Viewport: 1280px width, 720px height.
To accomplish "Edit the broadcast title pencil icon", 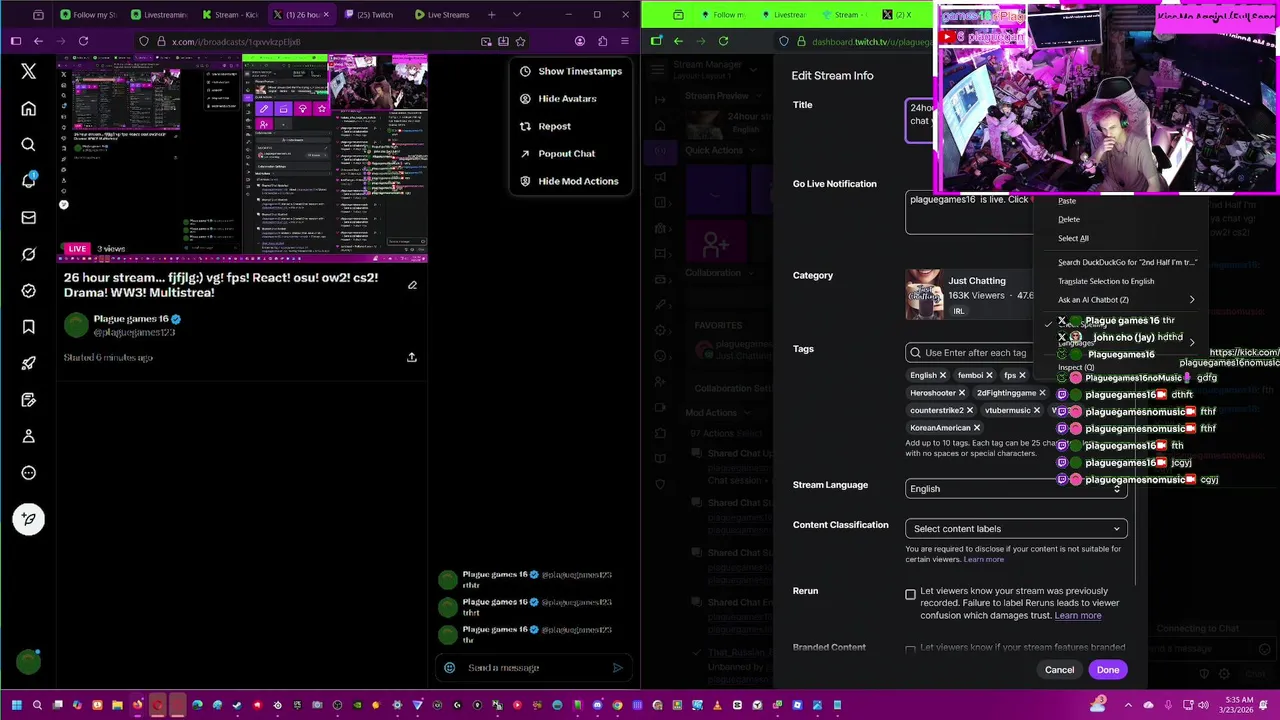I will point(412,285).
